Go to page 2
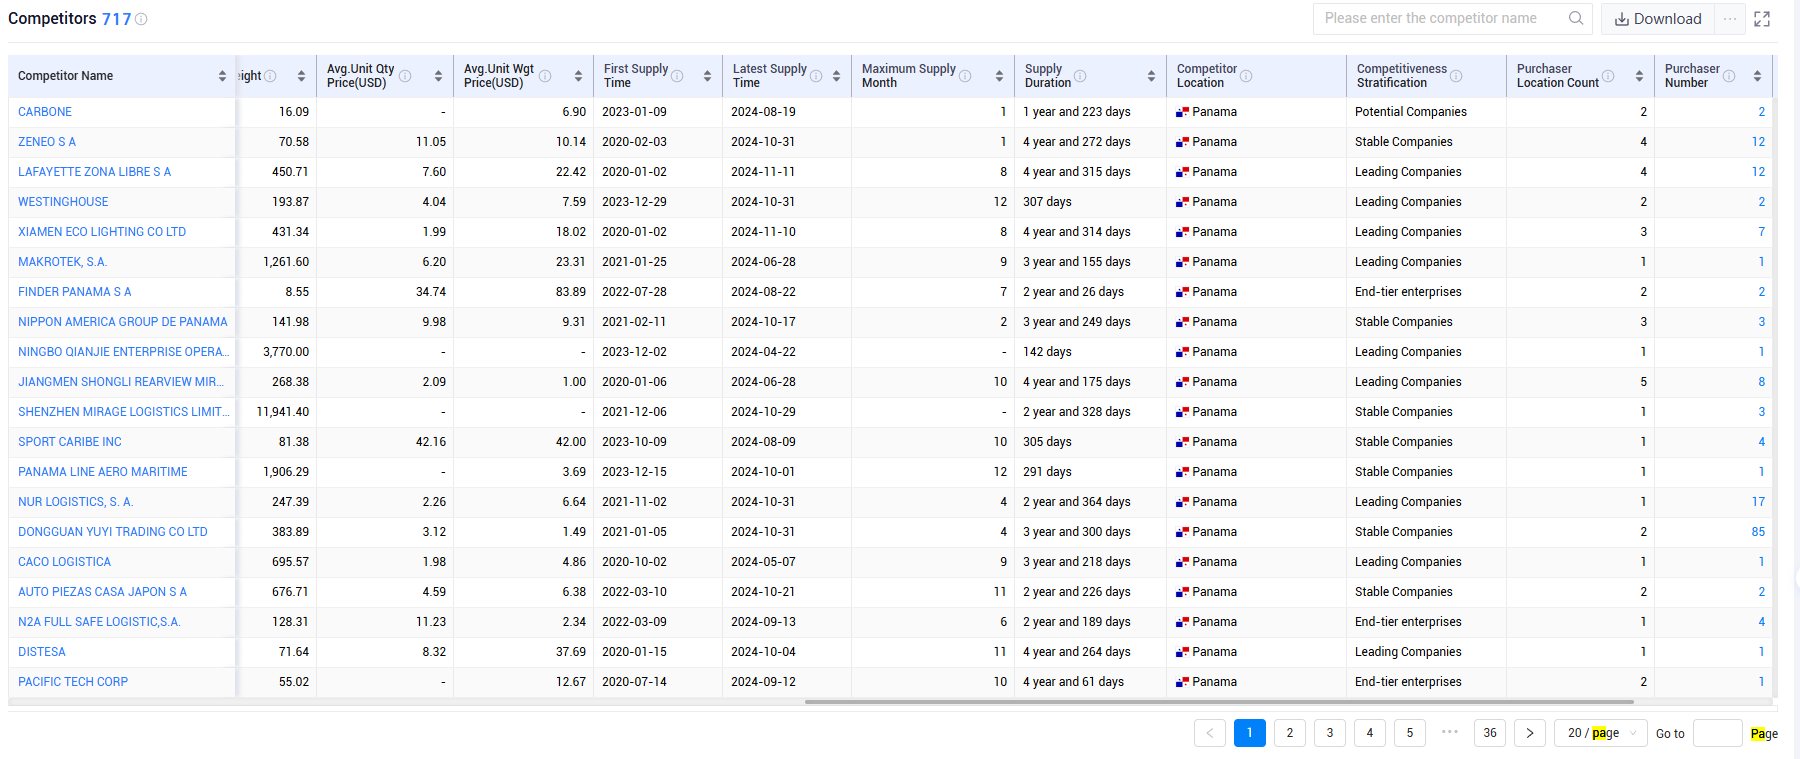Viewport: 1800px width, 759px height. (x=1290, y=733)
